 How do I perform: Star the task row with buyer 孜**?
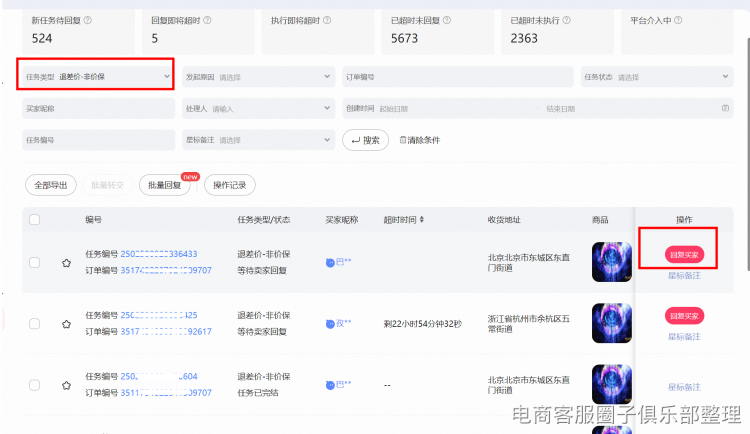click(66, 324)
